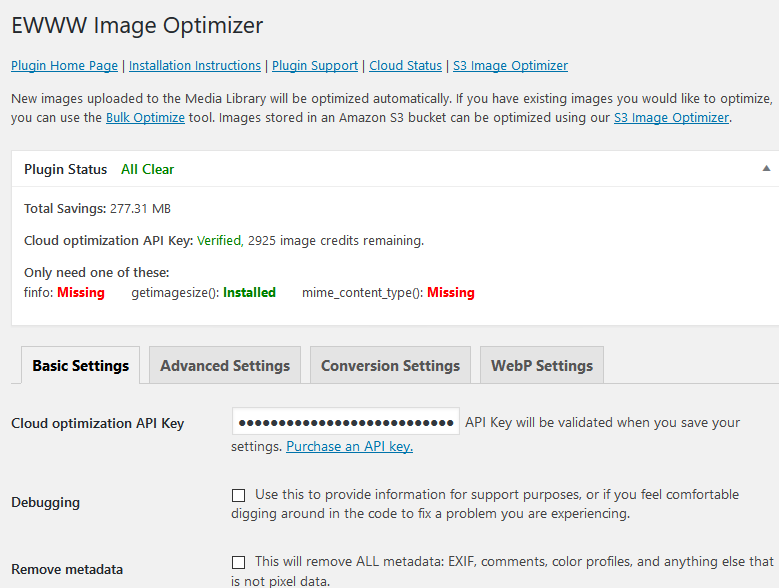The height and width of the screenshot is (588, 779).
Task: Open the Bulk Optimize tool link
Action: [x=145, y=118]
